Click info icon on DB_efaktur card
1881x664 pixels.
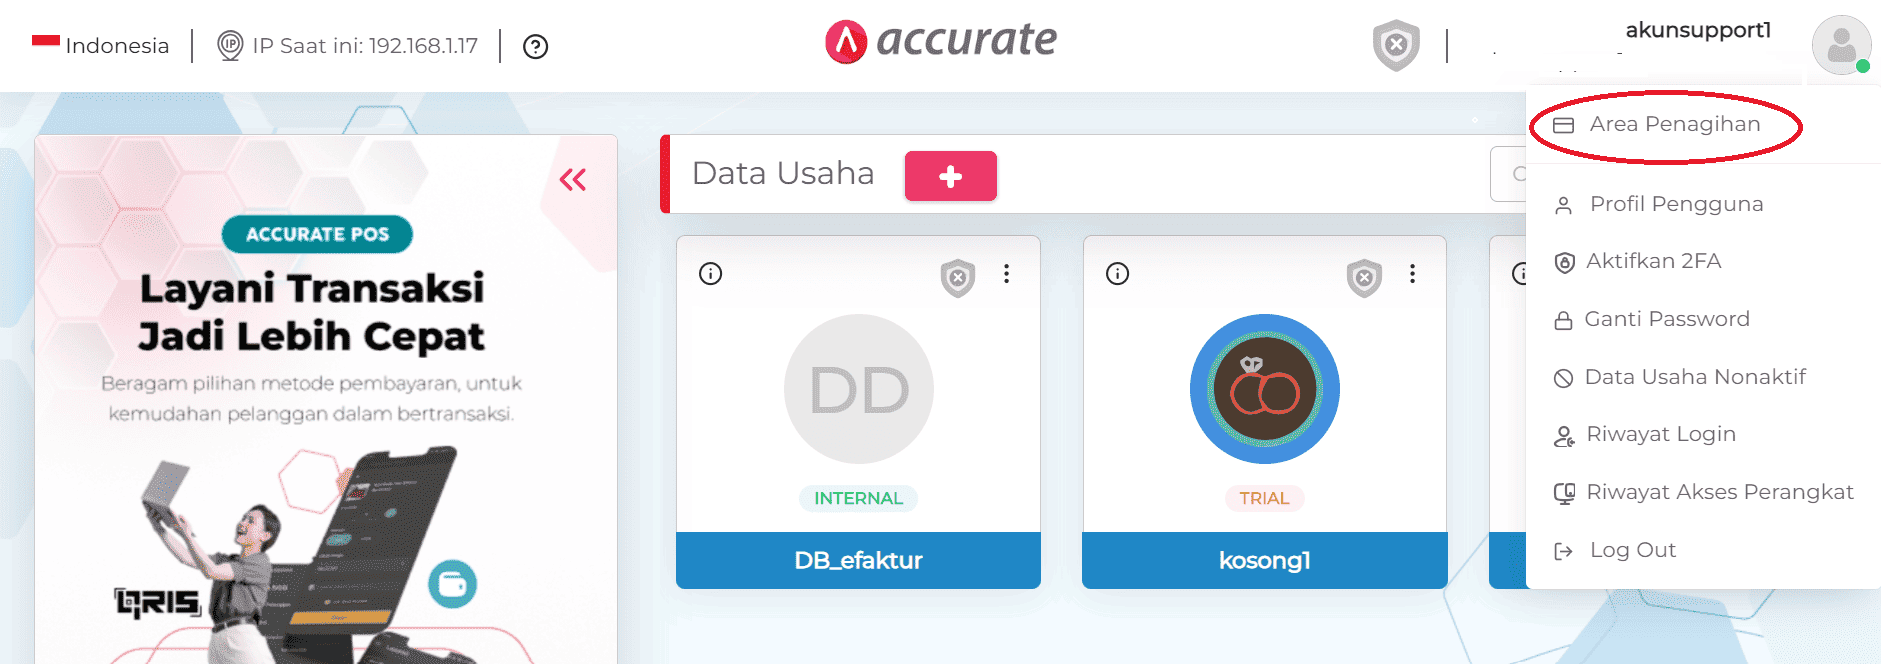(x=711, y=274)
